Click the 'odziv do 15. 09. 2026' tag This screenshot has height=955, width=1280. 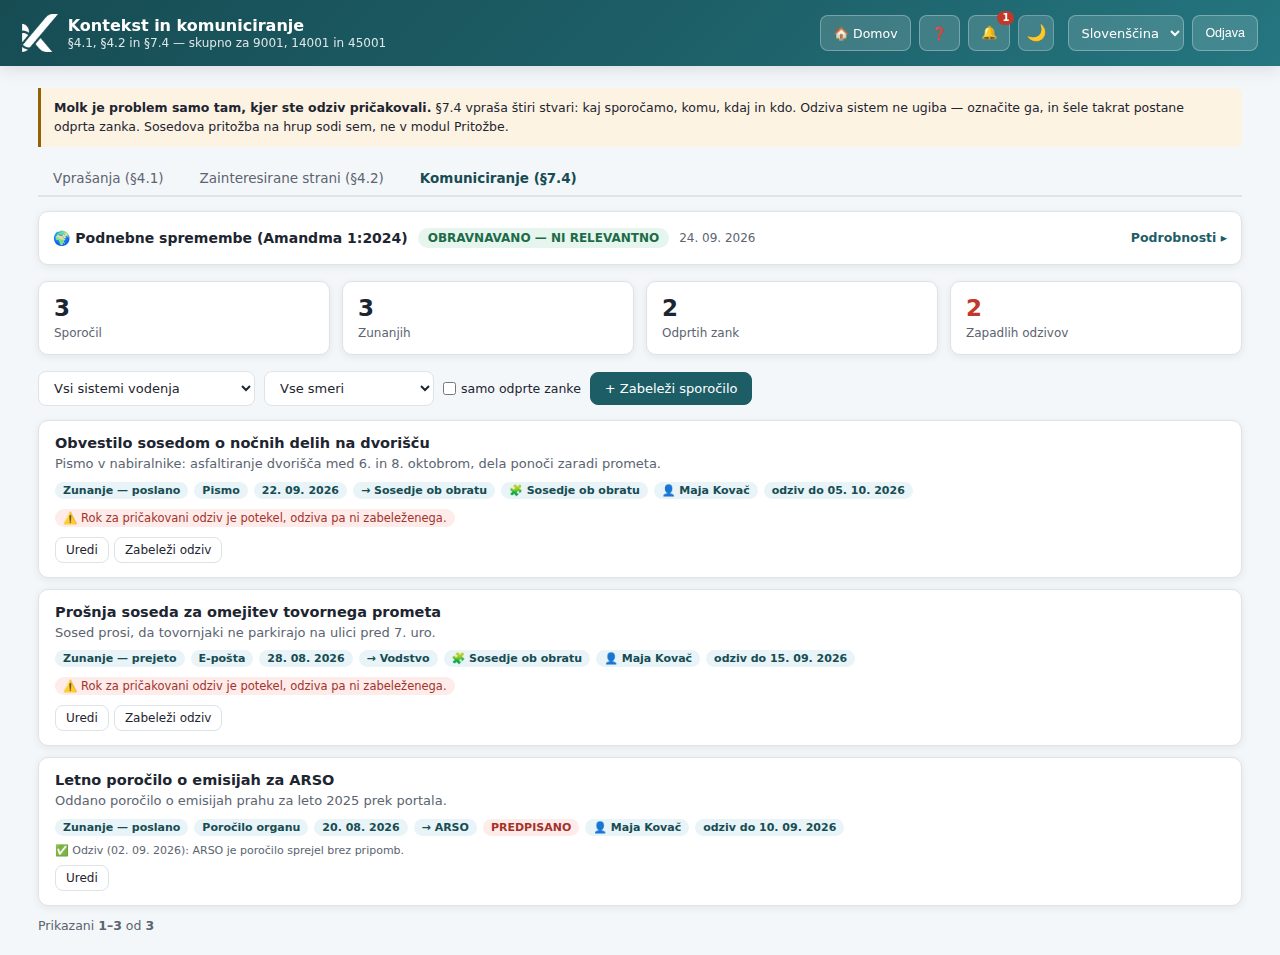780,658
